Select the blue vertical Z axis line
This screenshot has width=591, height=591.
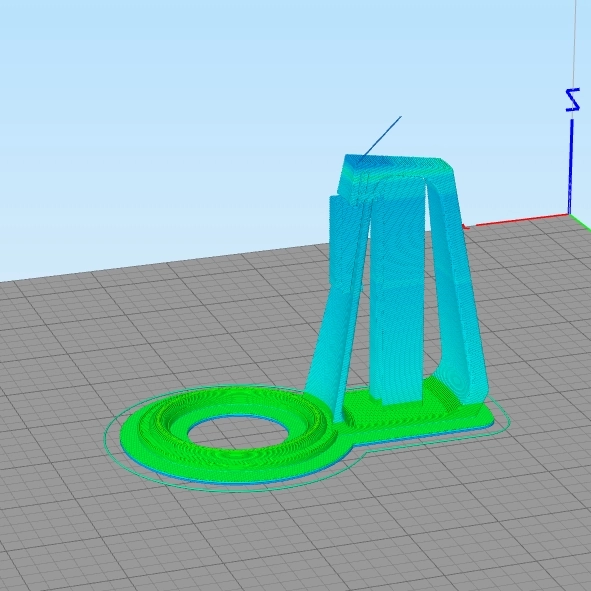click(570, 167)
